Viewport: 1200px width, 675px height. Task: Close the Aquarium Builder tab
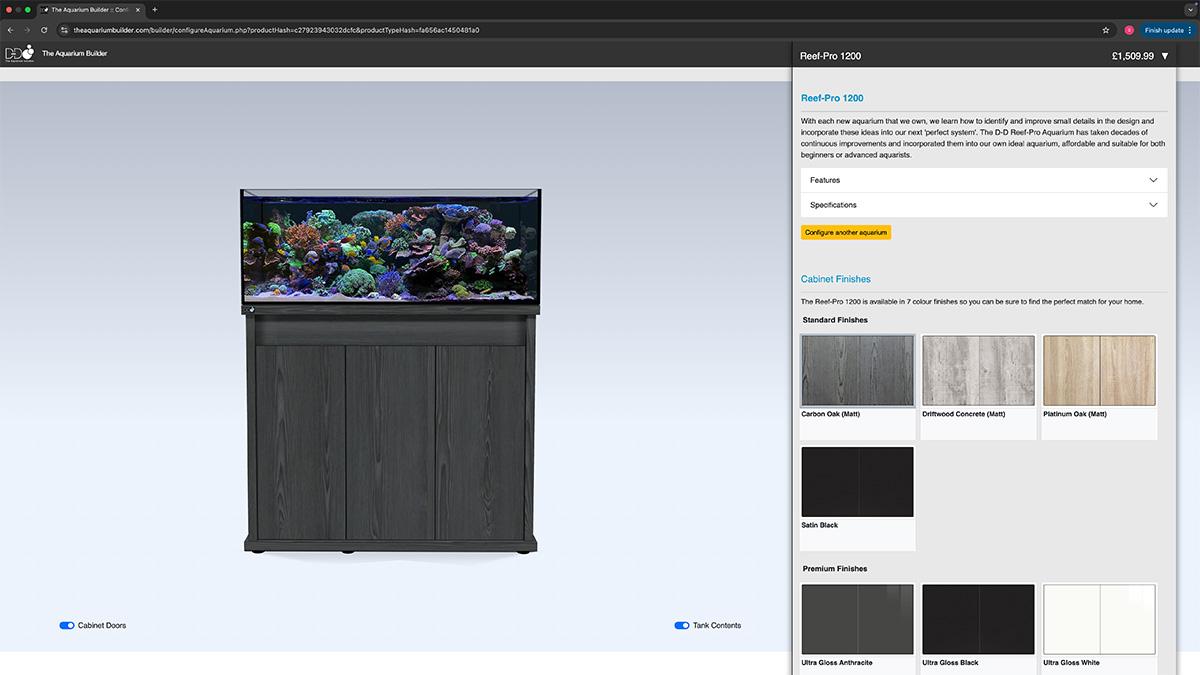pyautogui.click(x=139, y=9)
